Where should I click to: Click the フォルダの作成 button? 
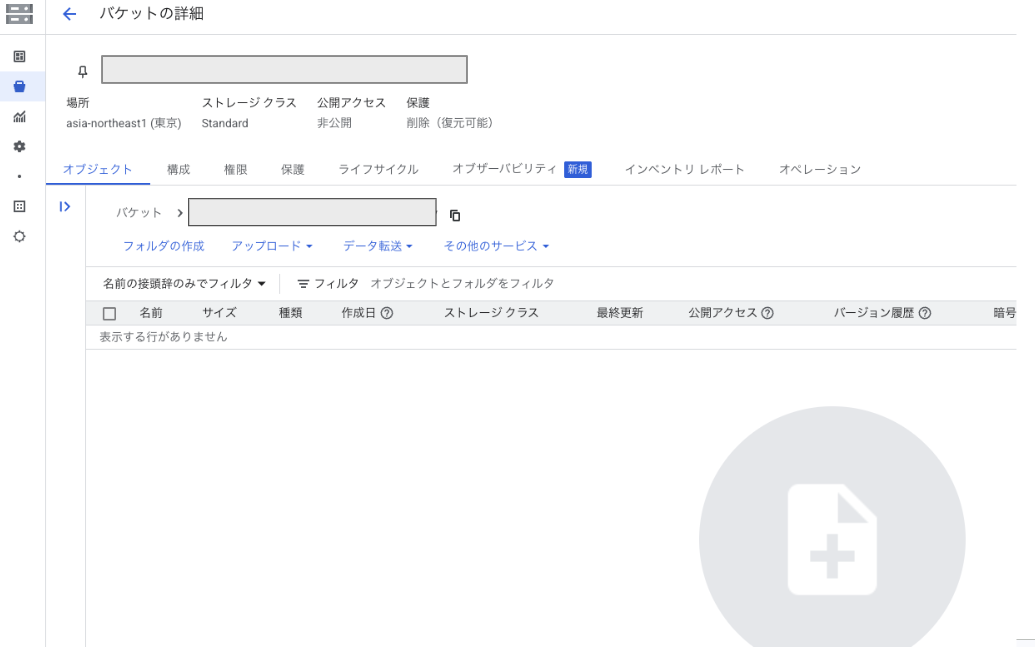click(x=163, y=246)
